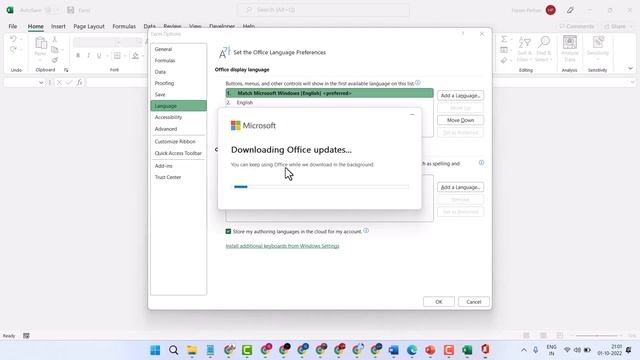Click Add a Language for display language

[x=460, y=96]
